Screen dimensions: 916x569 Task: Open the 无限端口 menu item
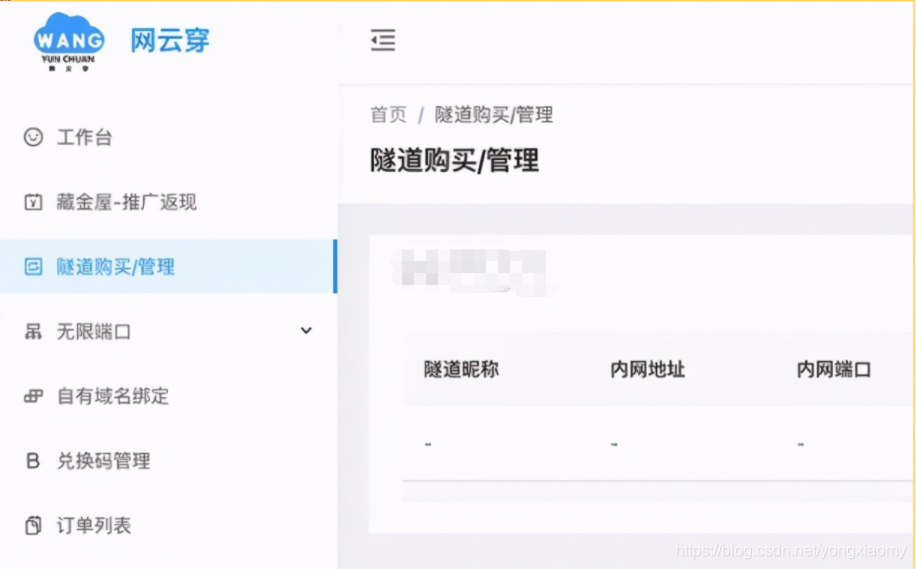click(x=169, y=331)
